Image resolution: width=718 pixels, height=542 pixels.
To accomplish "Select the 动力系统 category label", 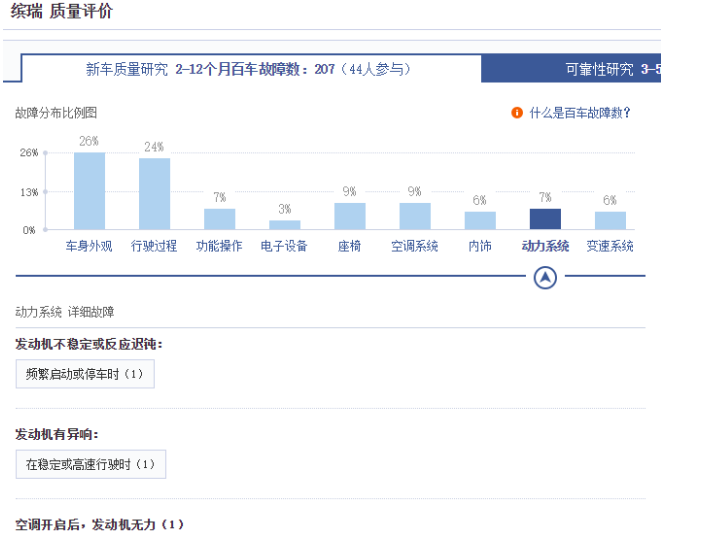I will point(545,246).
